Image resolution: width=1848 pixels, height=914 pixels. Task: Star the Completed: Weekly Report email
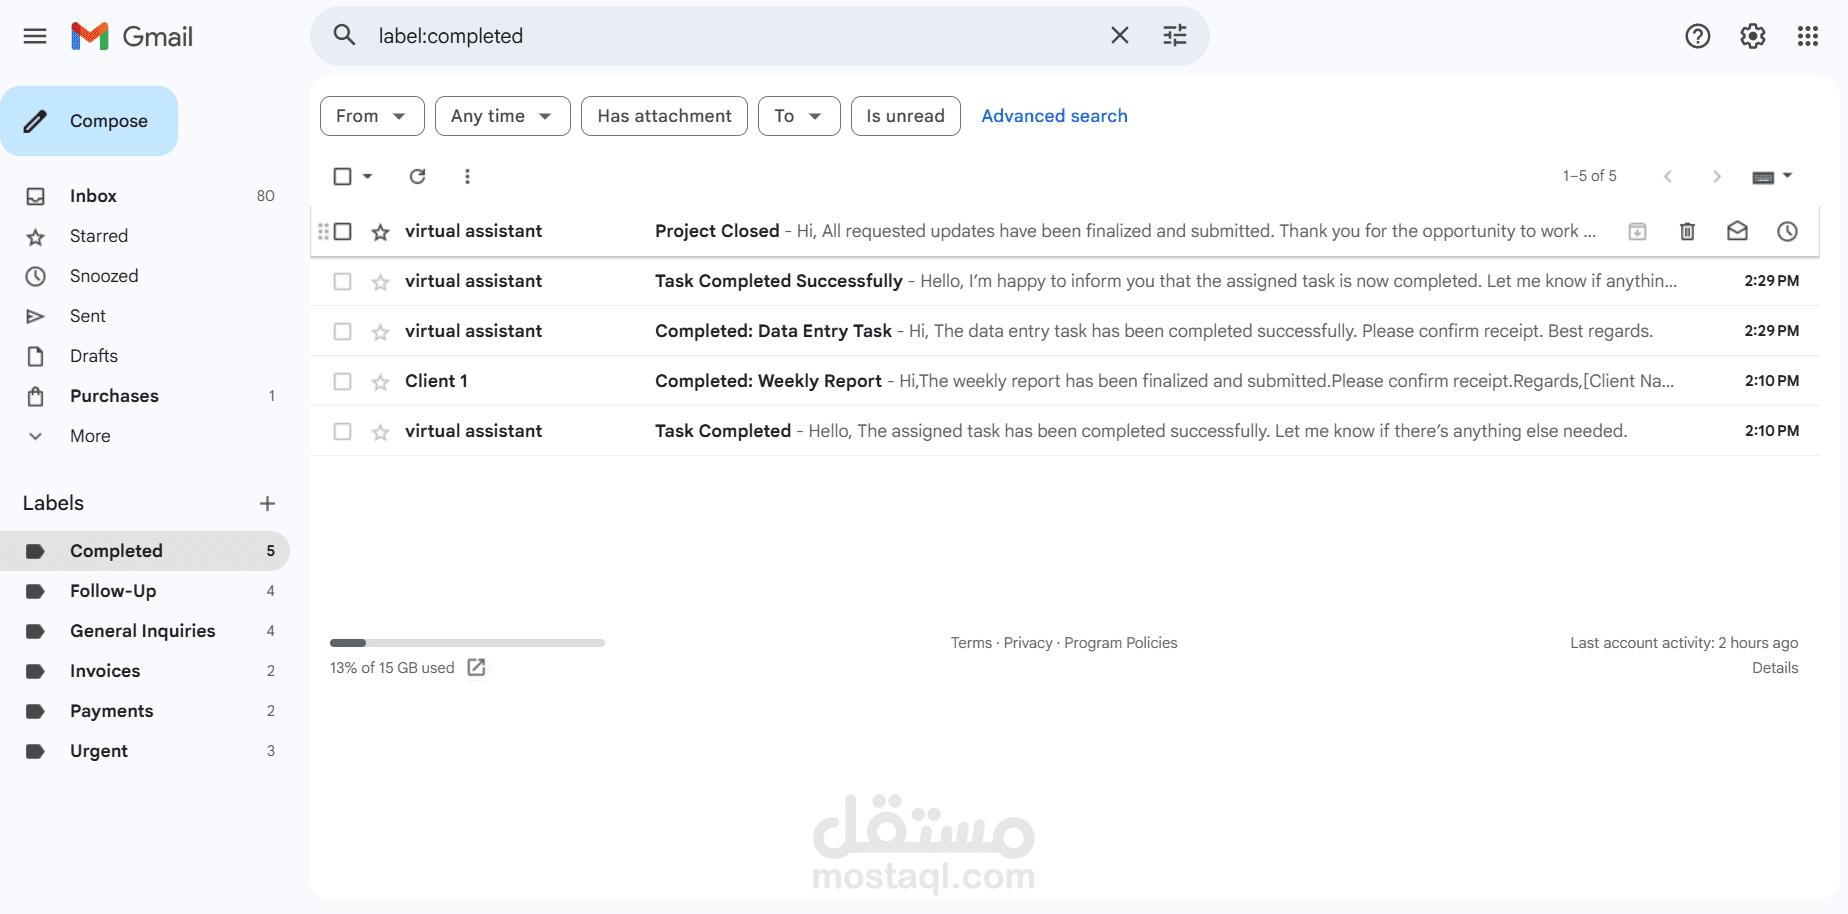[x=380, y=382]
